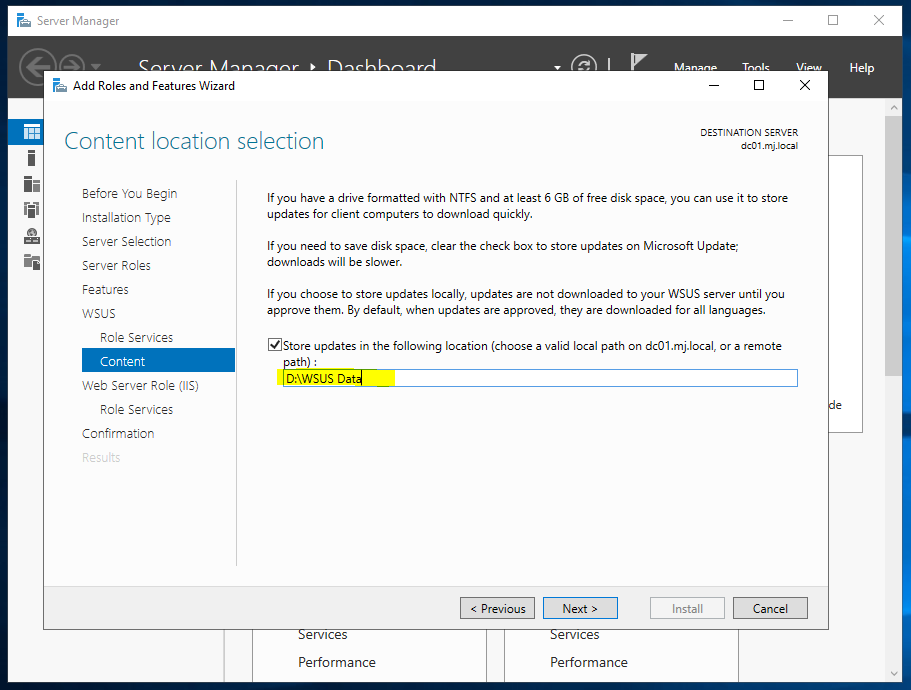Viewport: 911px width, 690px height.
Task: Open the notifications flag icon
Action: click(x=639, y=62)
